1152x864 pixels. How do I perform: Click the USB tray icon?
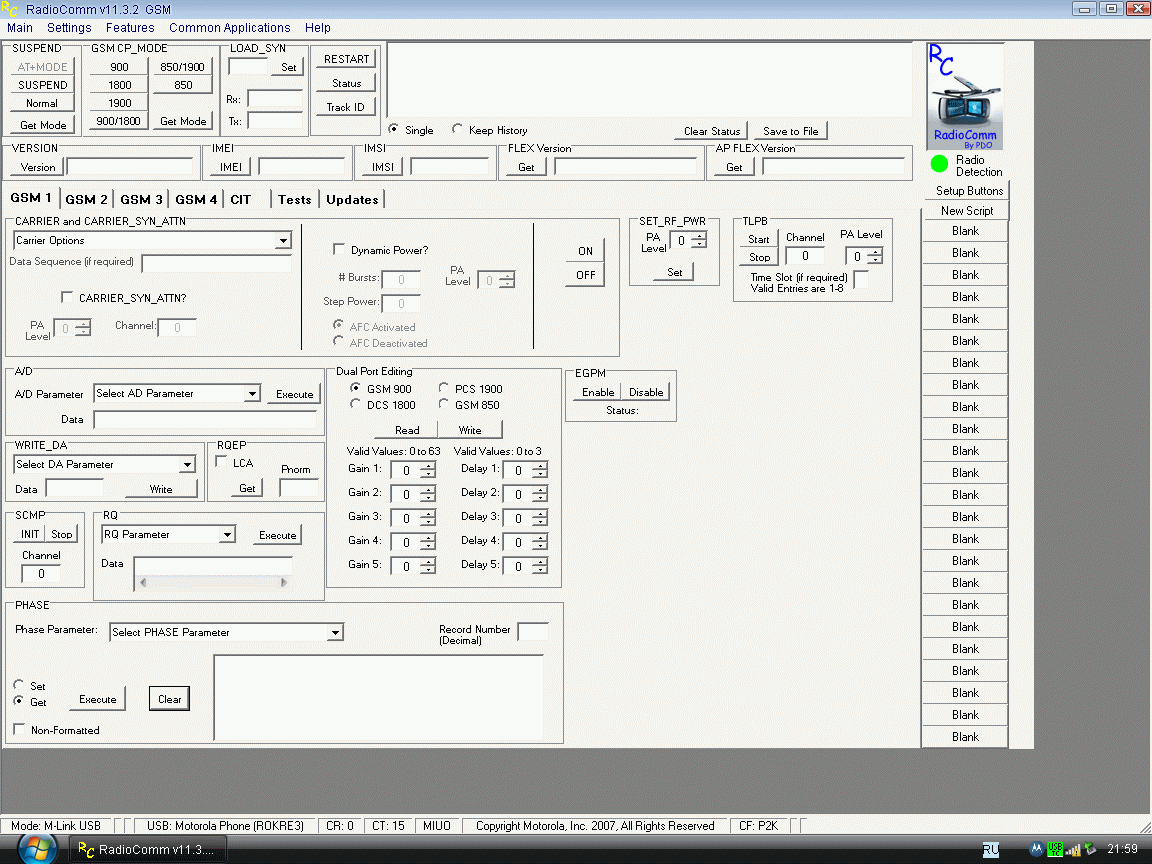(x=1055, y=849)
